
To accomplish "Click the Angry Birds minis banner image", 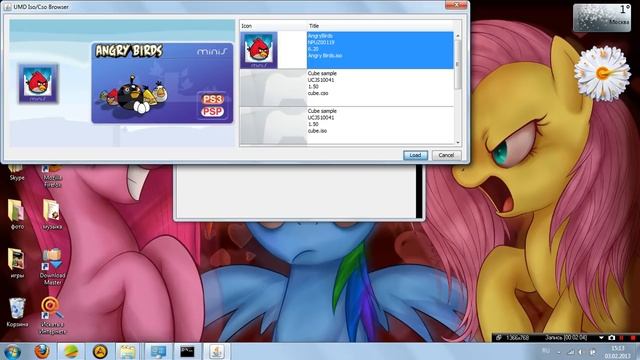I will point(162,83).
